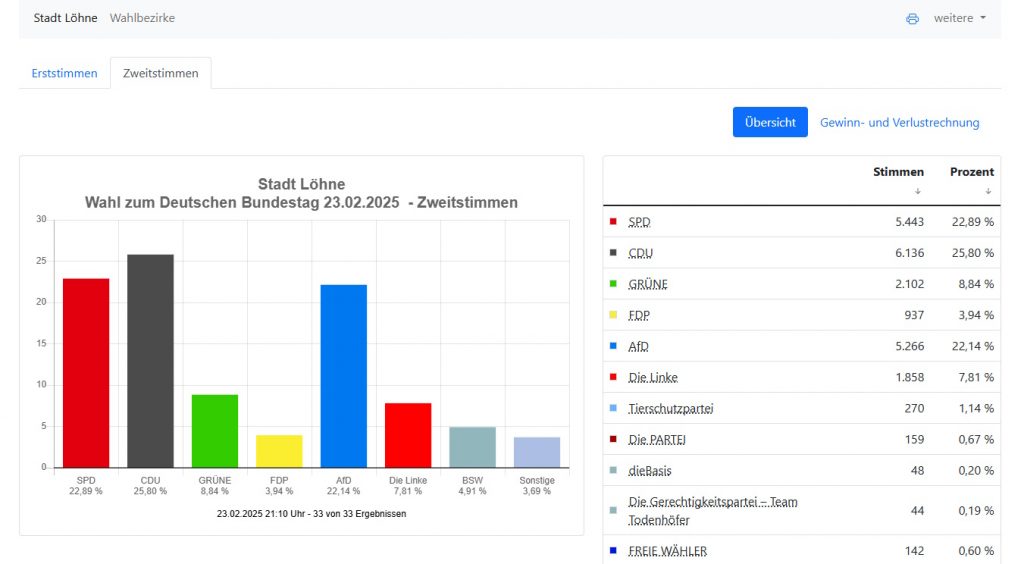Image resolution: width=1024 pixels, height=564 pixels.
Task: Click the blue AfD color marker
Action: tap(613, 346)
